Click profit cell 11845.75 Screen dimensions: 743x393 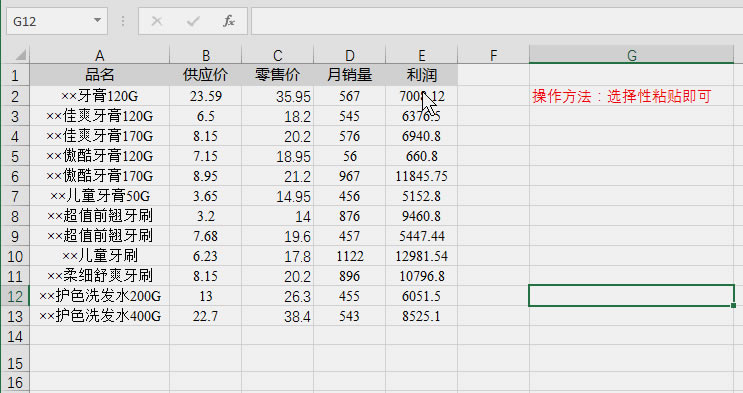[422, 176]
